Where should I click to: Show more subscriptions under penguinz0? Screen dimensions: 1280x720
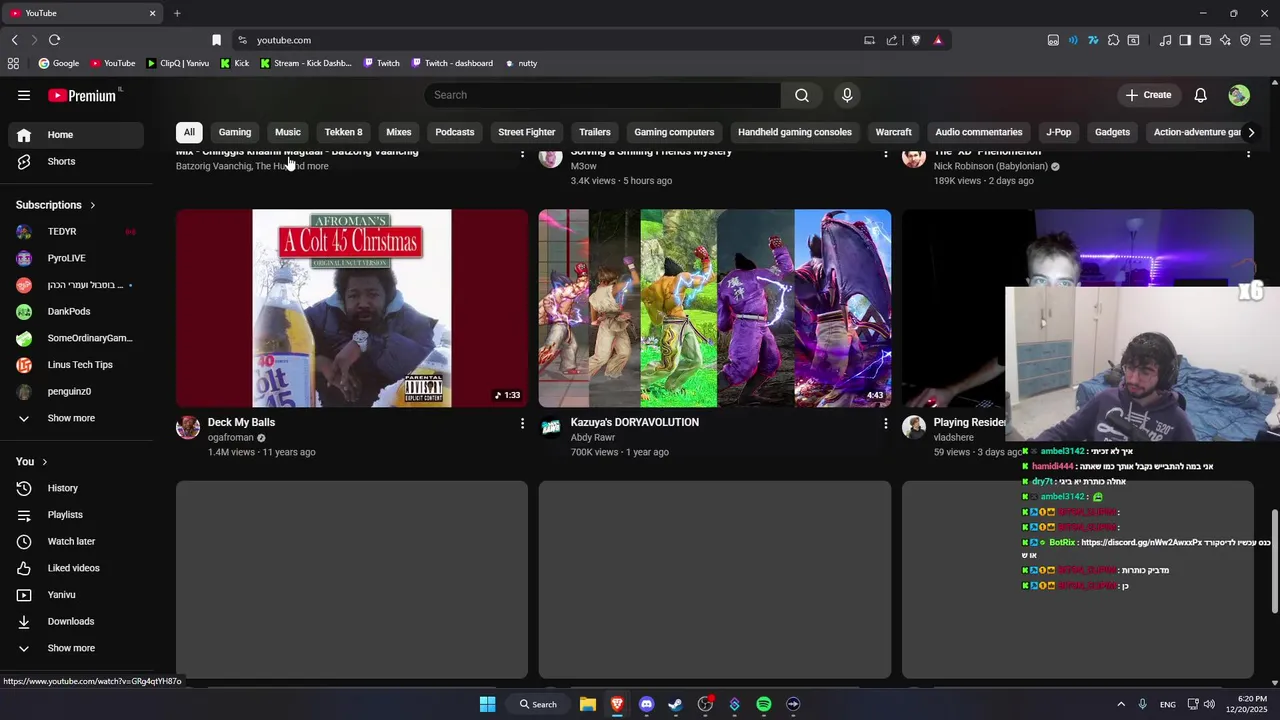tap(76, 418)
